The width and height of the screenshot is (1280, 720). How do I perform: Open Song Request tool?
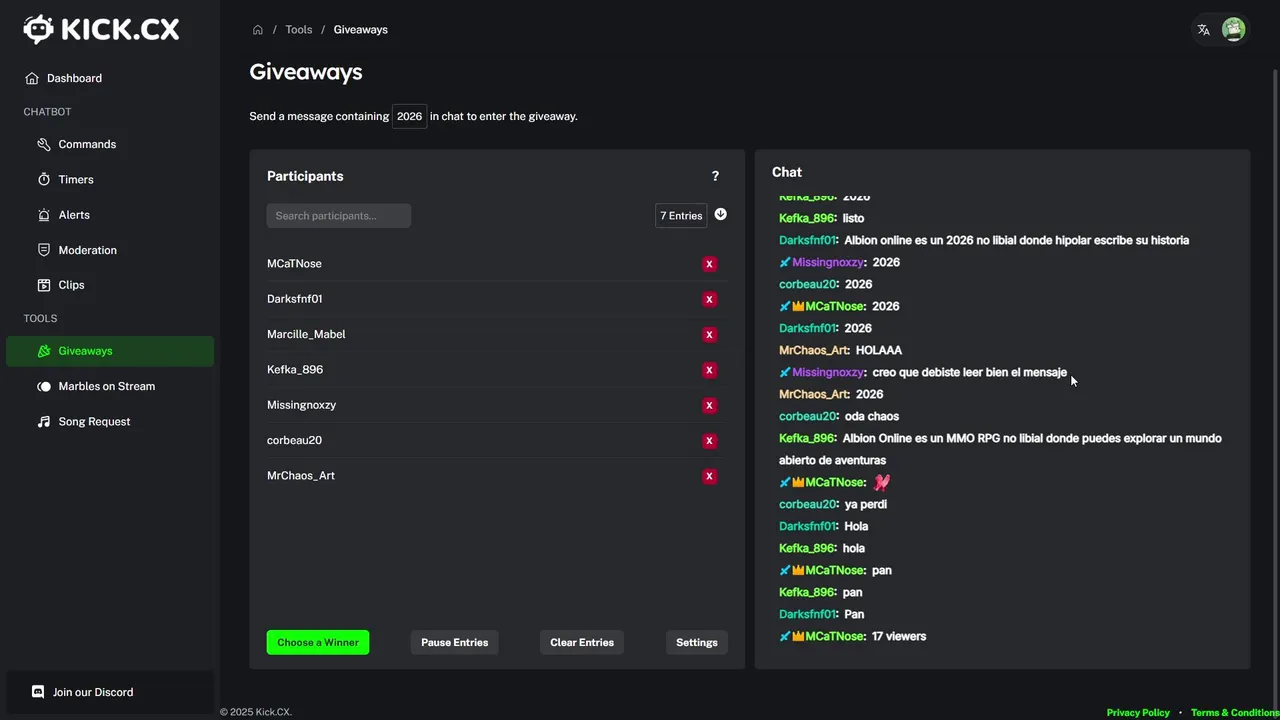(x=94, y=422)
